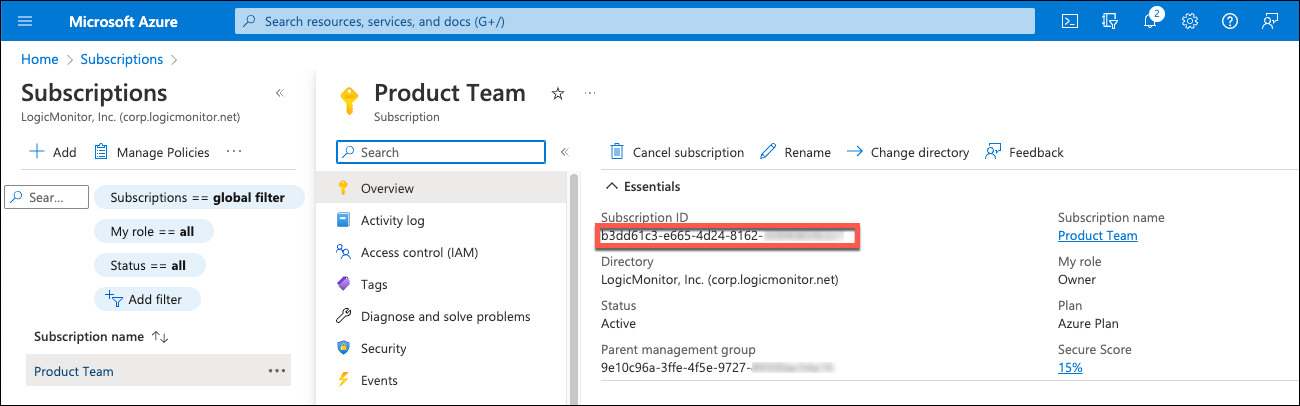Open Directories and subscriptions filter icon
The image size is (1300, 406).
pos(1109,21)
